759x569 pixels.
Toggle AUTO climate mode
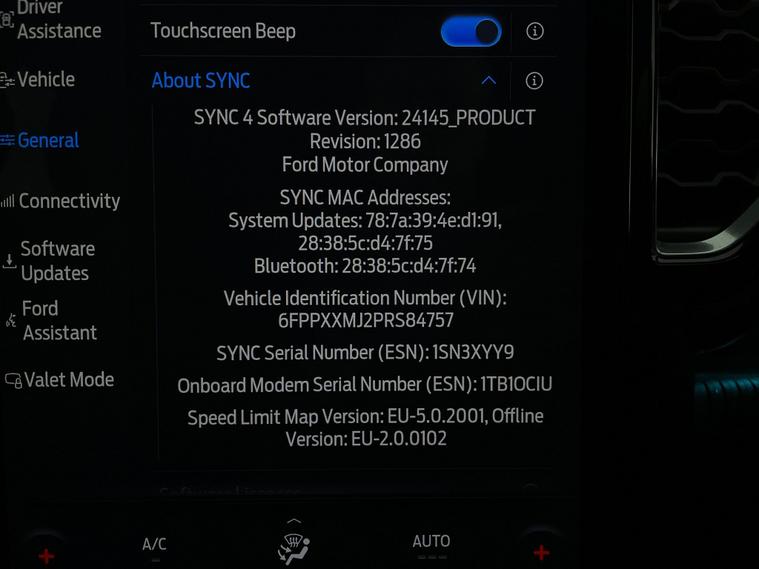point(431,541)
